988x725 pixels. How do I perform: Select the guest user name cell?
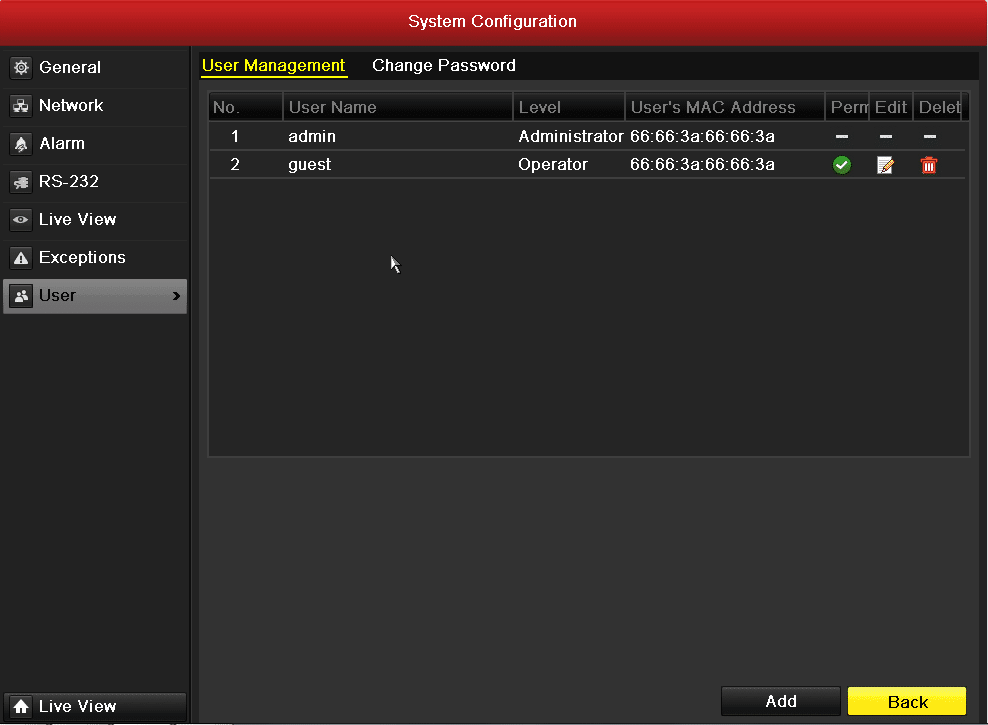click(309, 165)
